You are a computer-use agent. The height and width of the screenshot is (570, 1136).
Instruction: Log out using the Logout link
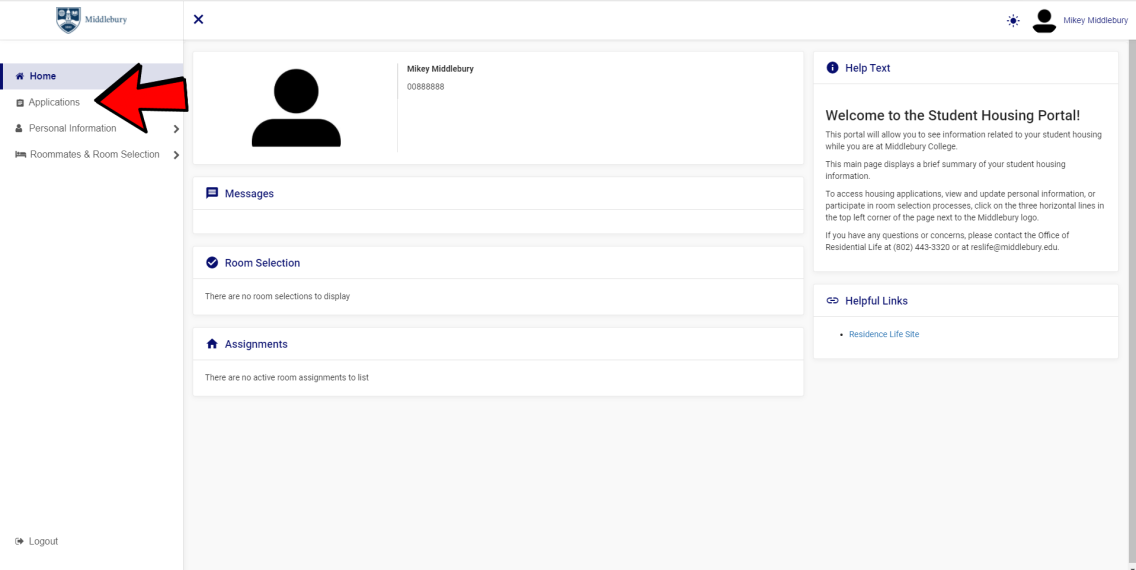point(43,541)
